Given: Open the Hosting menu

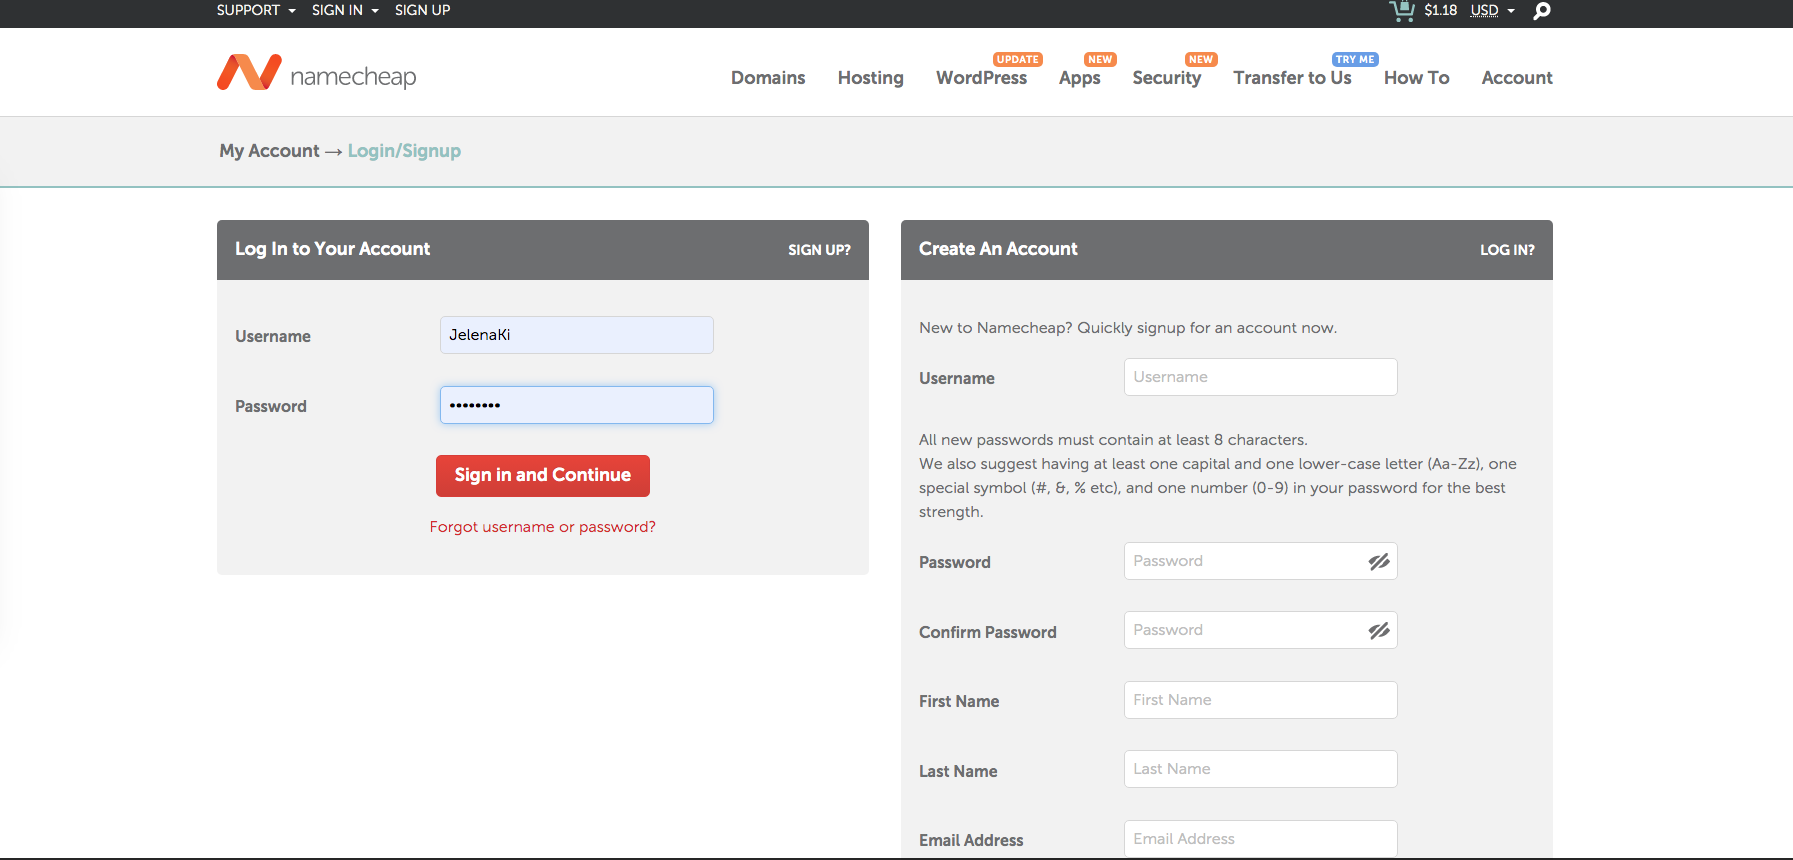Looking at the screenshot, I should point(870,78).
